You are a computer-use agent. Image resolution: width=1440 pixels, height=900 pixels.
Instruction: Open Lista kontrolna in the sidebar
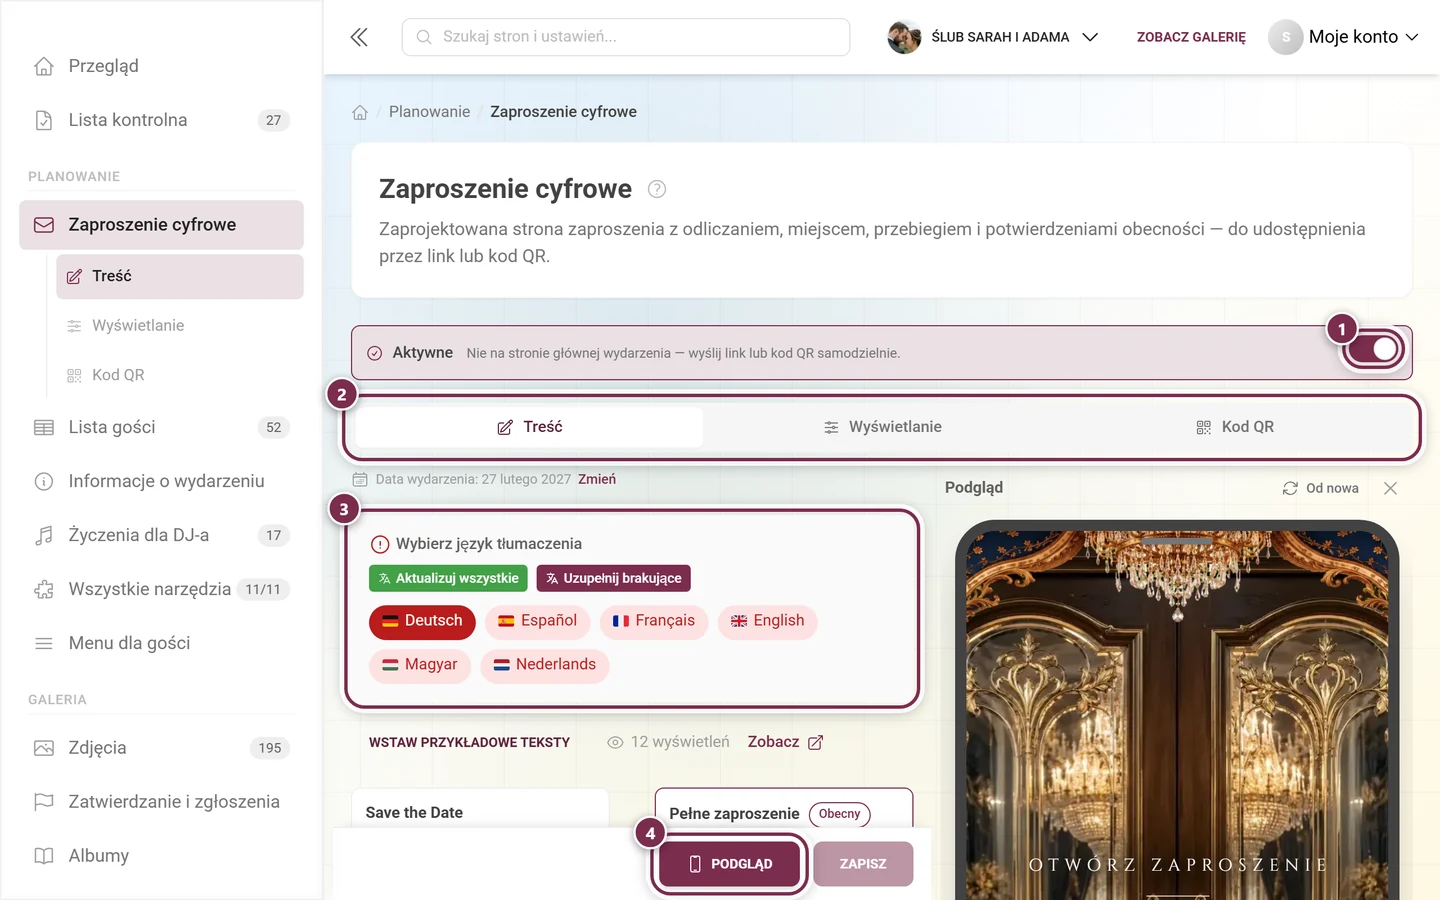[161, 120]
